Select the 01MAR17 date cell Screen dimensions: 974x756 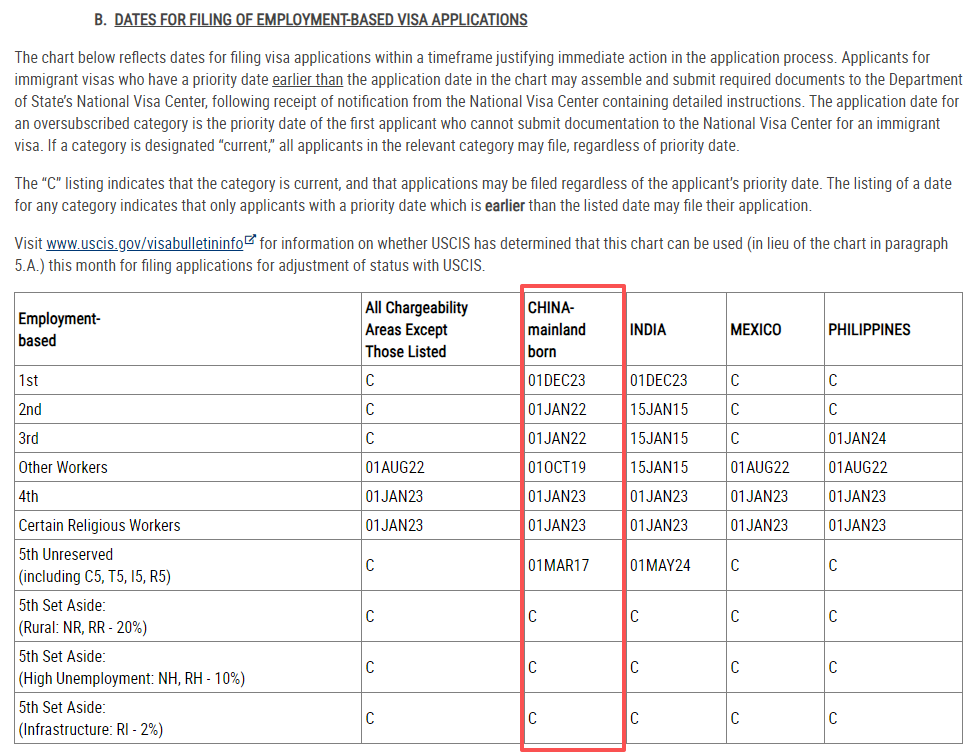point(558,565)
